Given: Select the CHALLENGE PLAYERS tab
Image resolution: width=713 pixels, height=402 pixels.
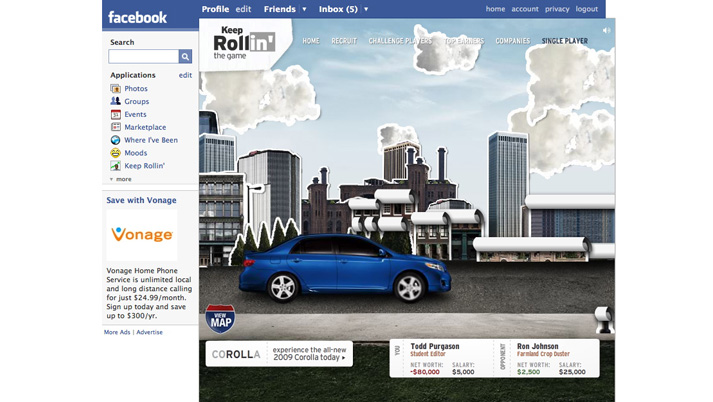Looking at the screenshot, I should coord(400,41).
